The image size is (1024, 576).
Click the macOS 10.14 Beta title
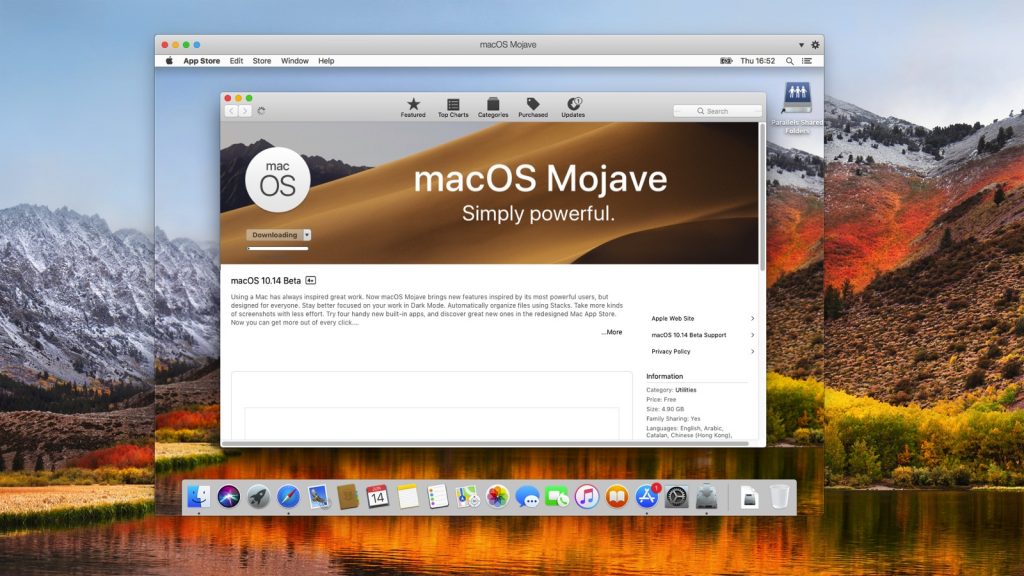(266, 281)
